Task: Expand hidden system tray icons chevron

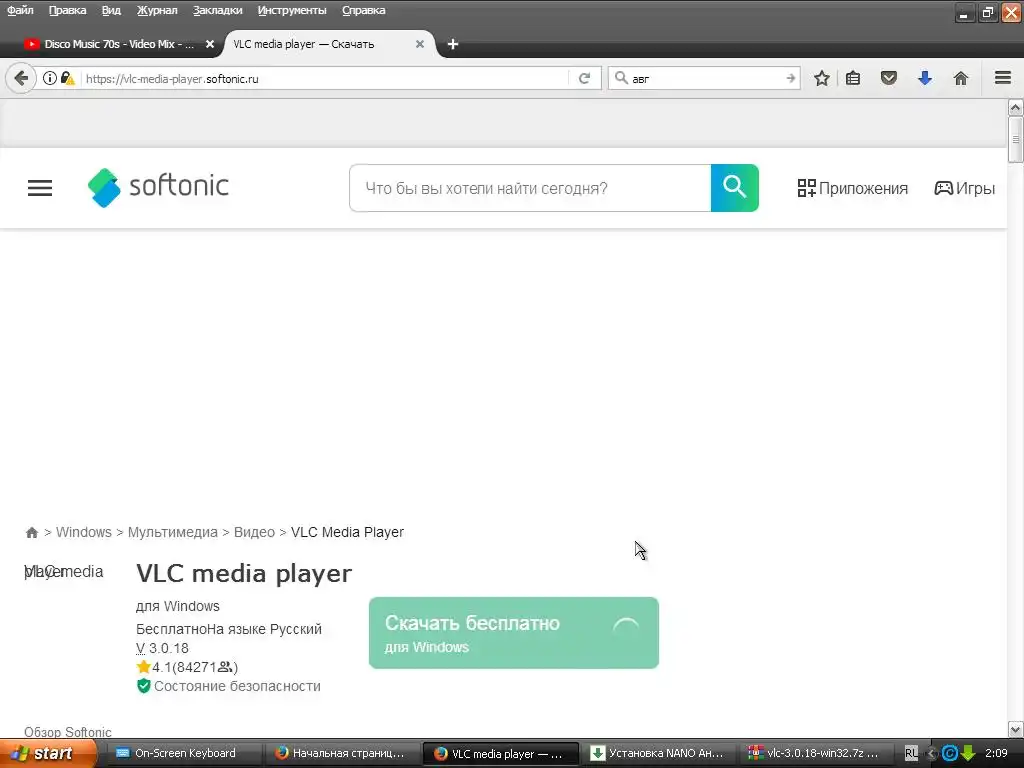Action: tap(932, 754)
